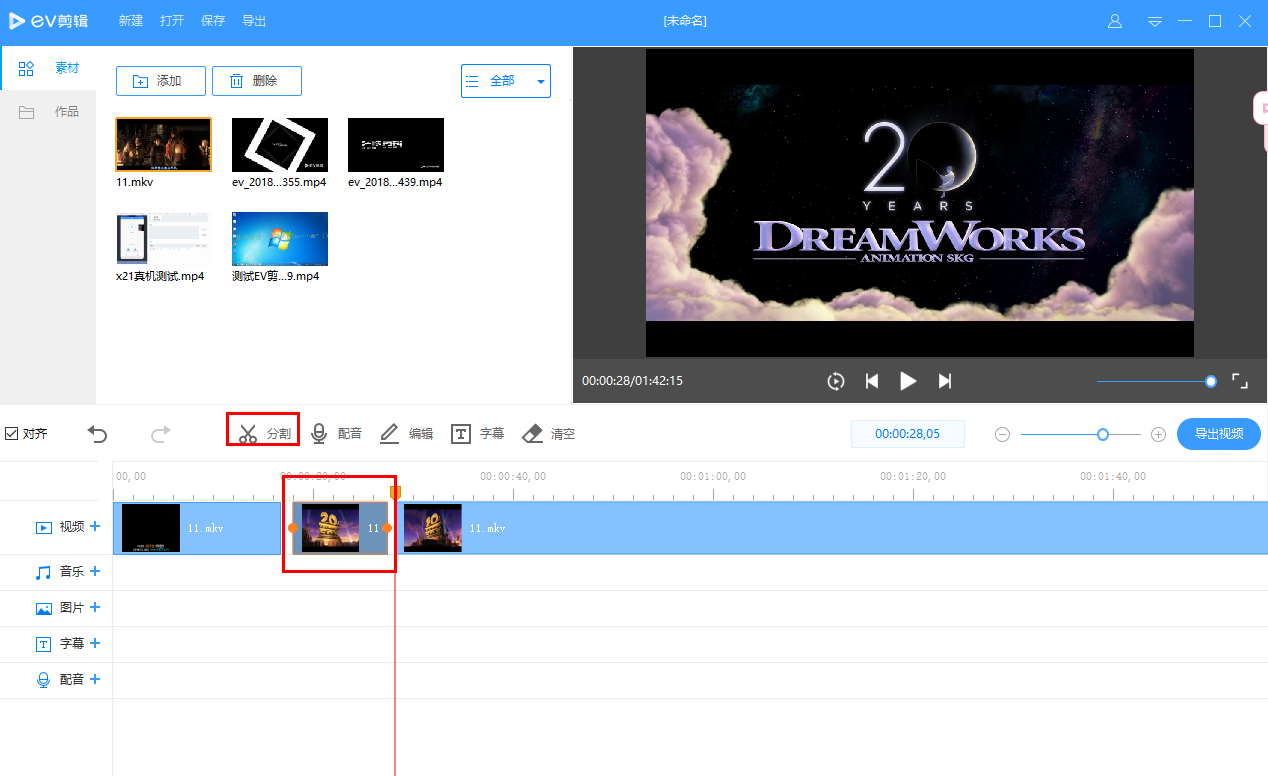Click the 添加 add media button

tap(161, 81)
